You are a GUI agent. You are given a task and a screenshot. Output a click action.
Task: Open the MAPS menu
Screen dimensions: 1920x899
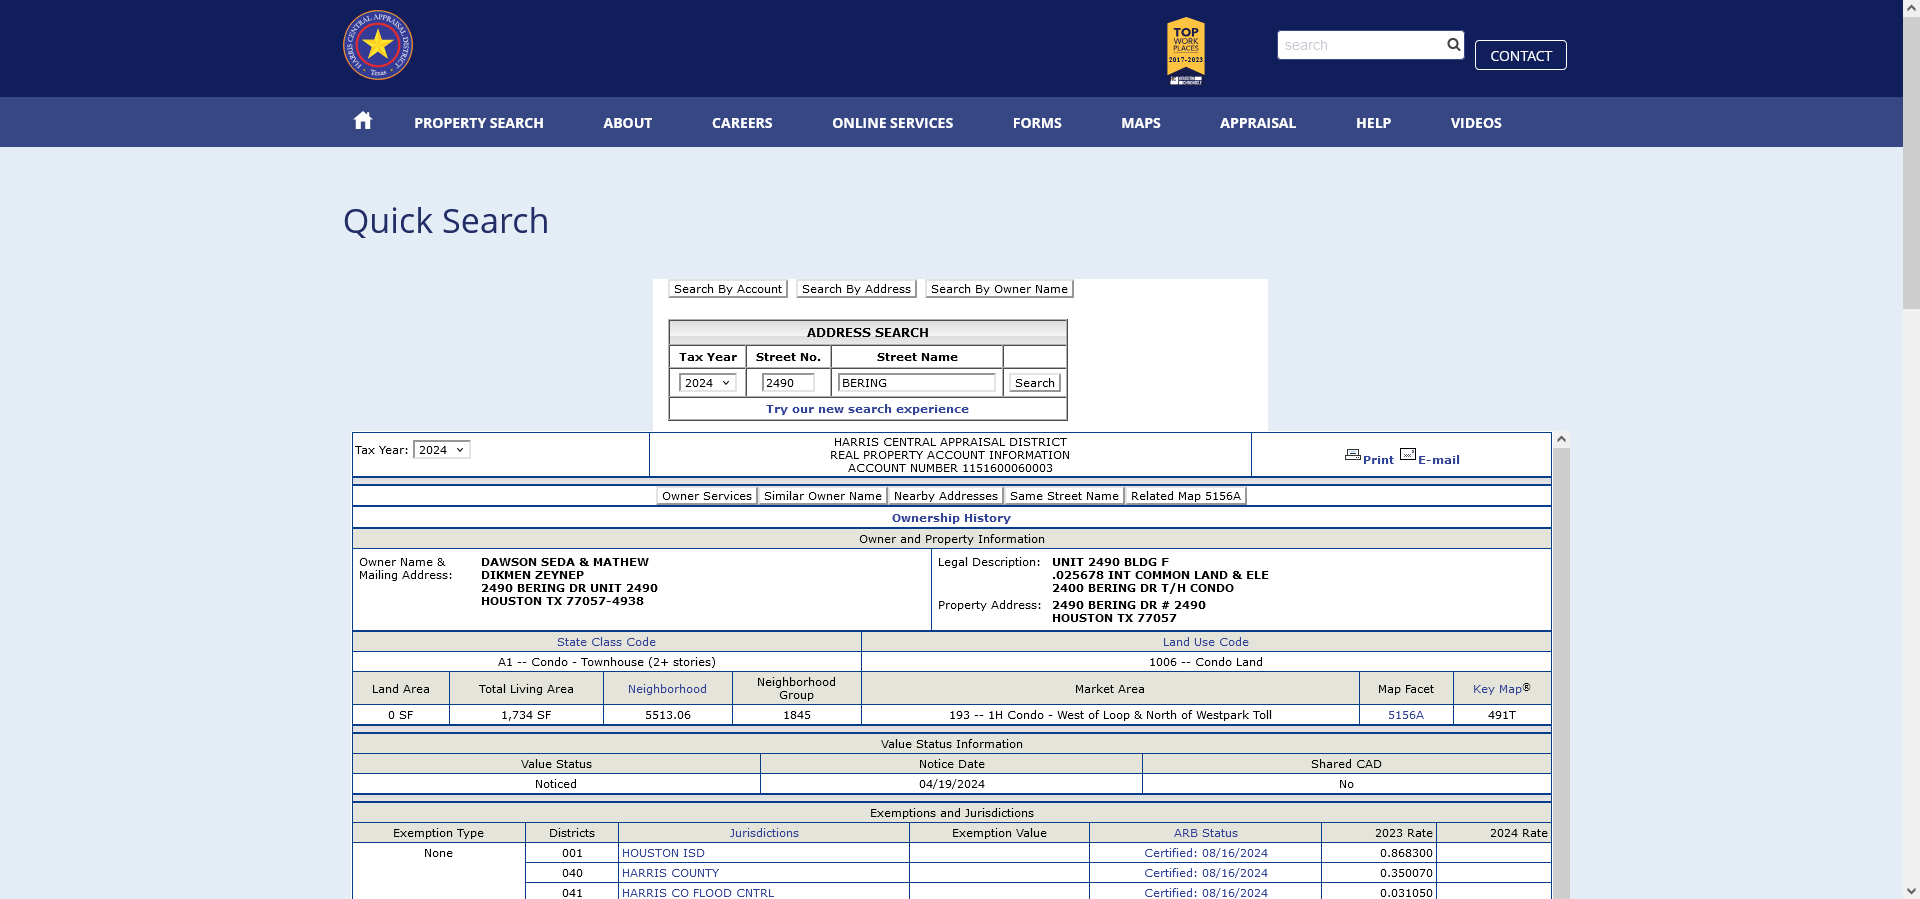(1141, 123)
